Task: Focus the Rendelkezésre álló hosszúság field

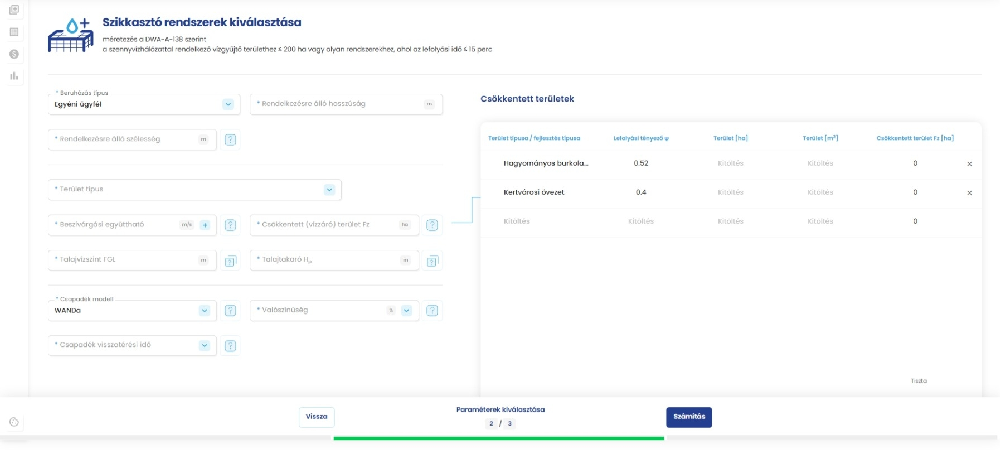Action: click(x=346, y=104)
